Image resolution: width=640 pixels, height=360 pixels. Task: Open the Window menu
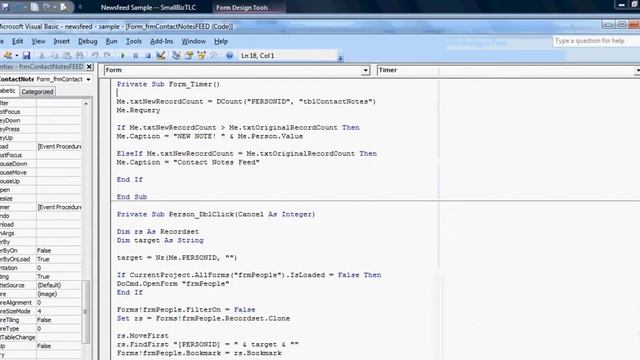pyautogui.click(x=193, y=41)
